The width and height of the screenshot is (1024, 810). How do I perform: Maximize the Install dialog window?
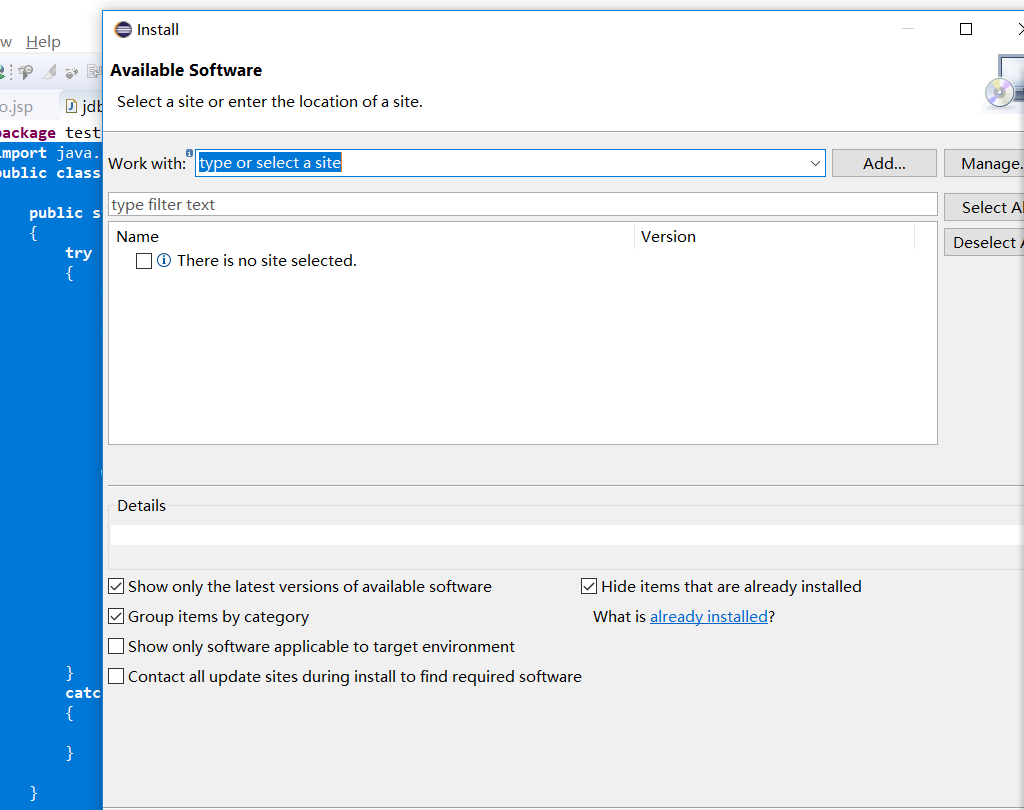pyautogui.click(x=966, y=29)
